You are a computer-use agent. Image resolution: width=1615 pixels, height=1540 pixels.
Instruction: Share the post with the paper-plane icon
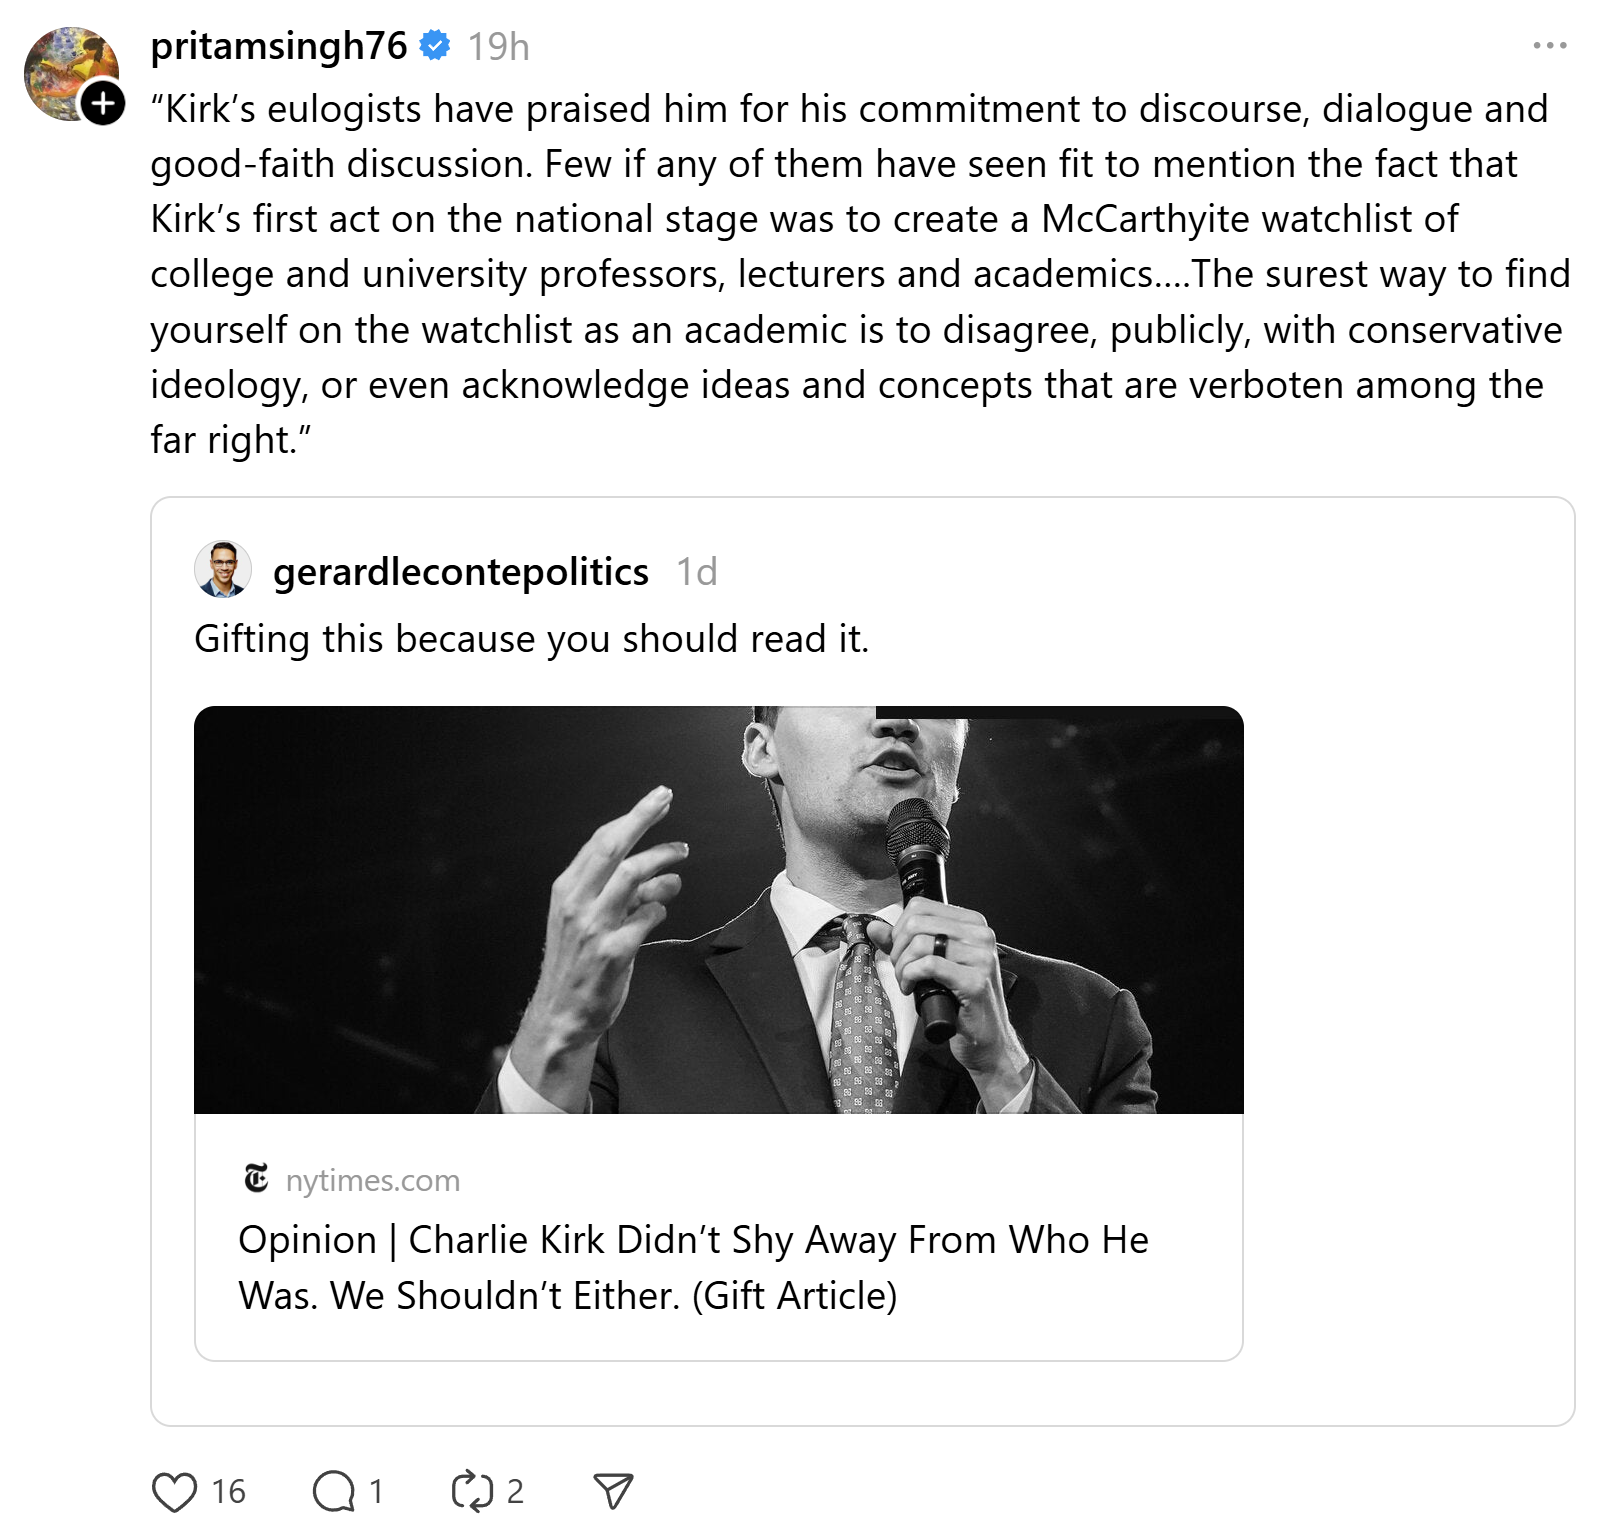click(613, 1491)
